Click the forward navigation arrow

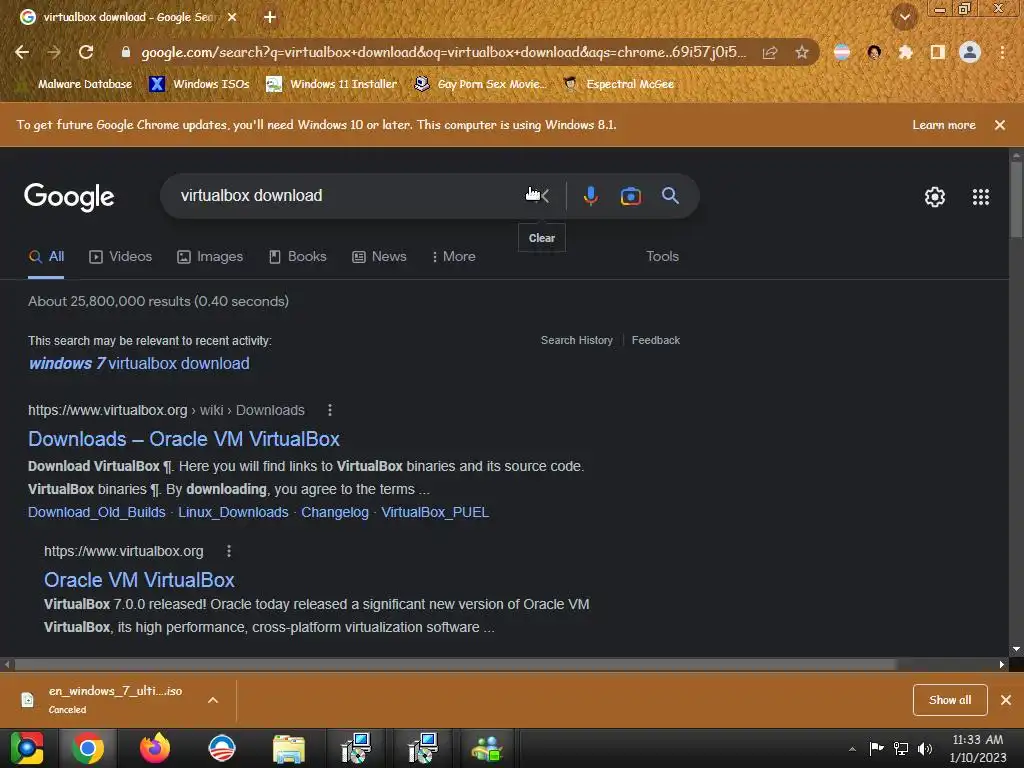click(x=54, y=52)
